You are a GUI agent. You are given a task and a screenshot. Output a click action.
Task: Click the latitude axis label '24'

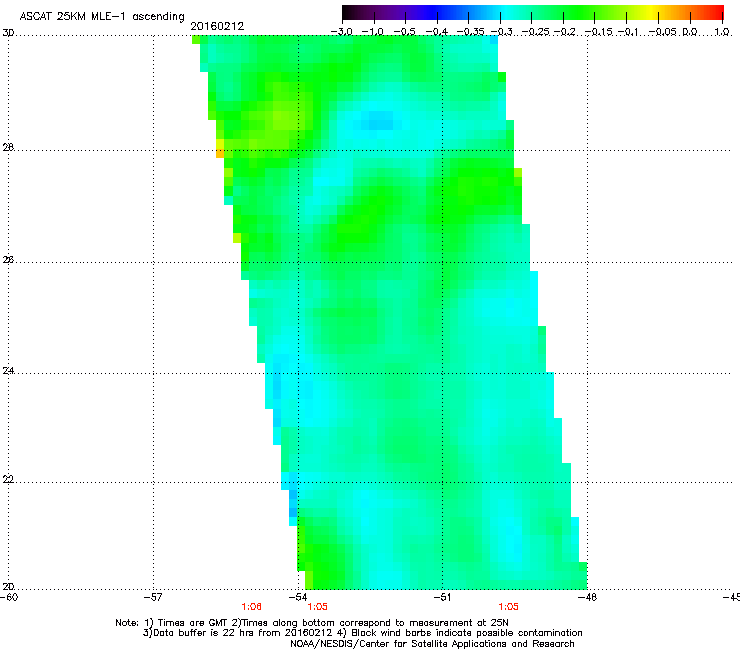8,371
